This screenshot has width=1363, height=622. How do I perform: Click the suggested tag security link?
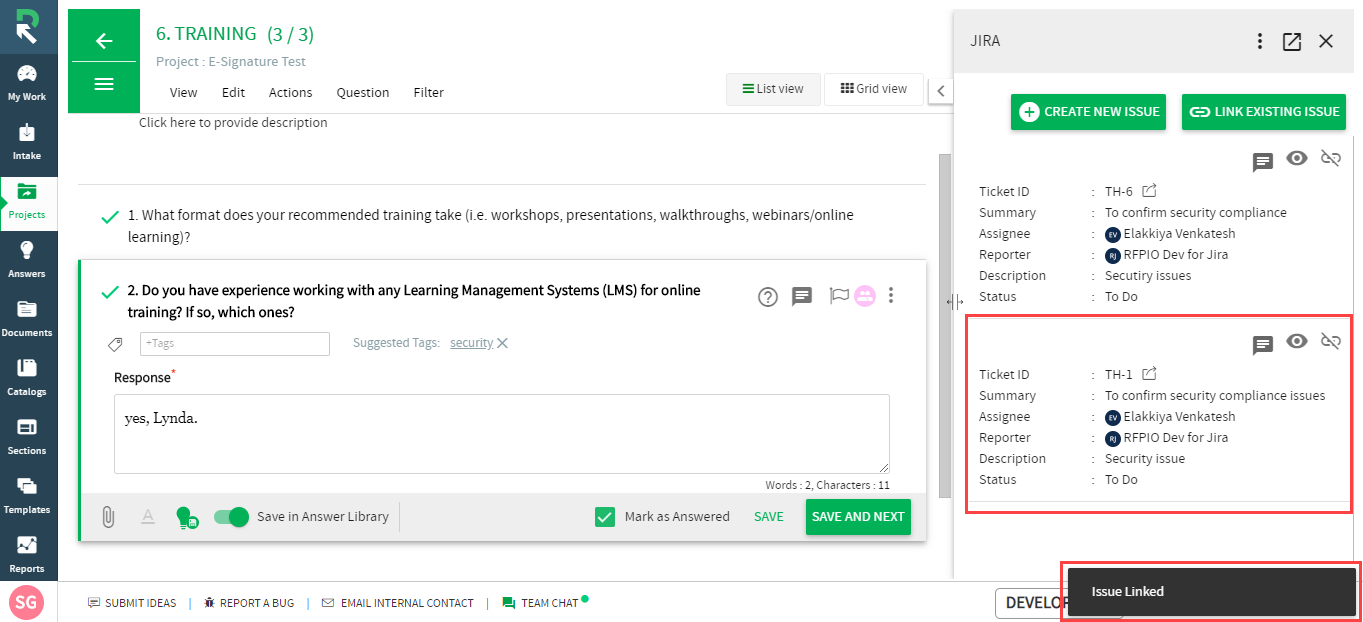tap(471, 343)
